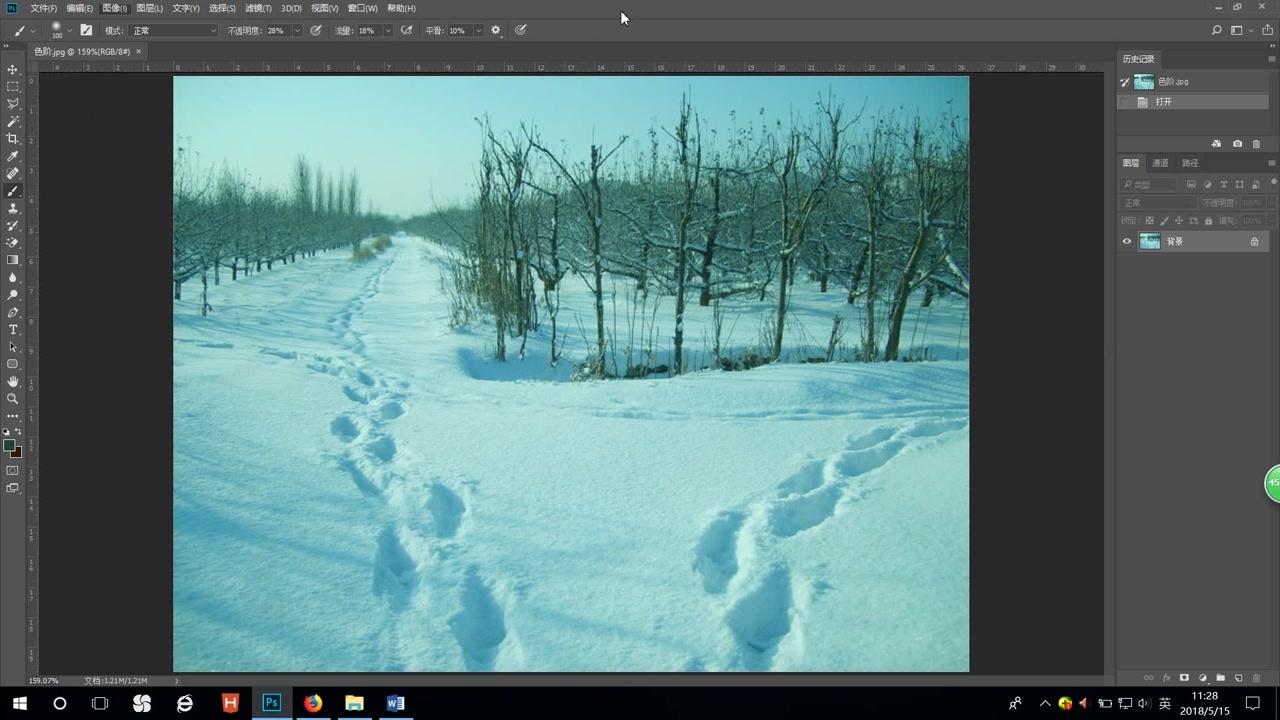Toggle Quick Mask mode

(13, 470)
